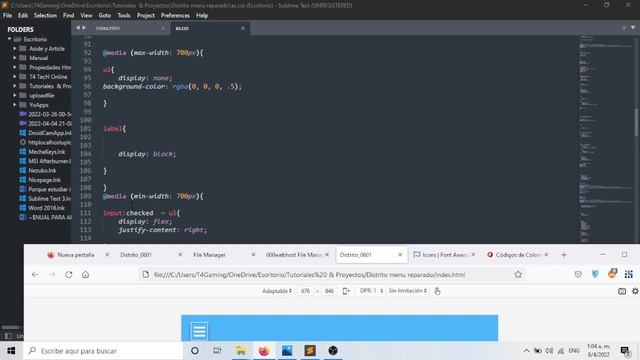This screenshot has width=640, height=360.
Task: Close the as.css editor tab
Action: click(x=243, y=28)
